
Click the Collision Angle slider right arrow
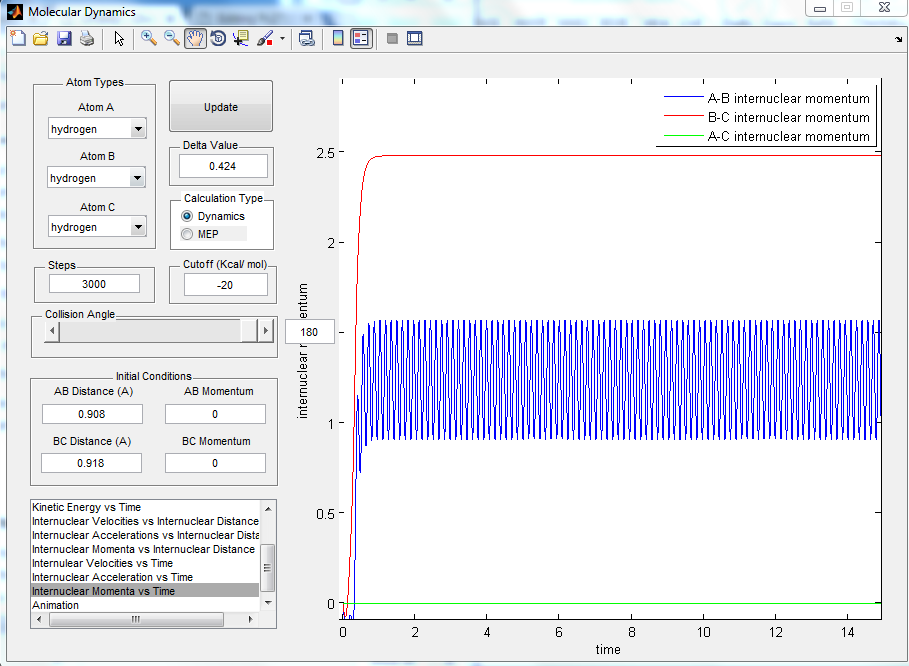point(265,330)
